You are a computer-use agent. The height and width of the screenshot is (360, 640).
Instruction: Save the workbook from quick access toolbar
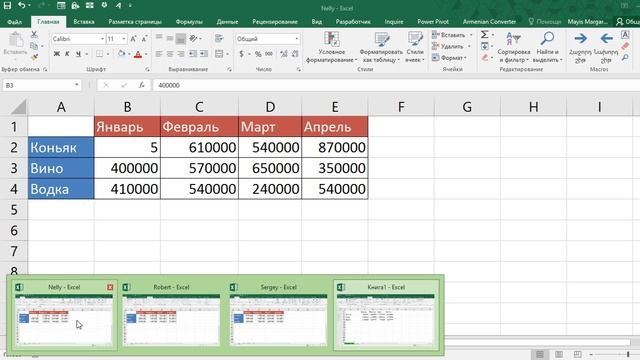click(7, 5)
